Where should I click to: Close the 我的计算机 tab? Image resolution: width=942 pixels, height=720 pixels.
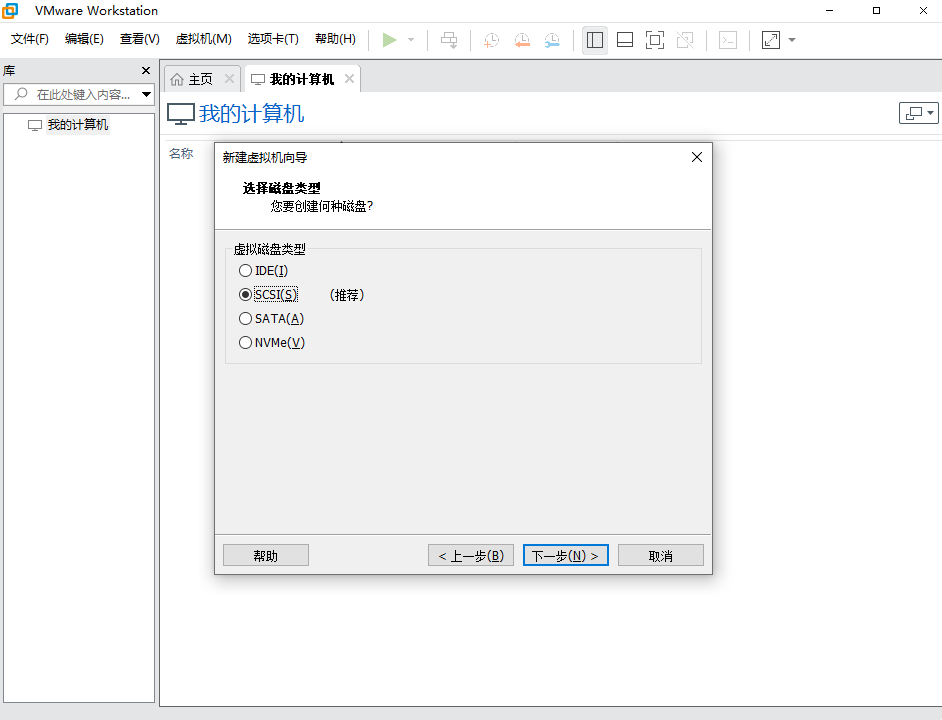(x=349, y=79)
